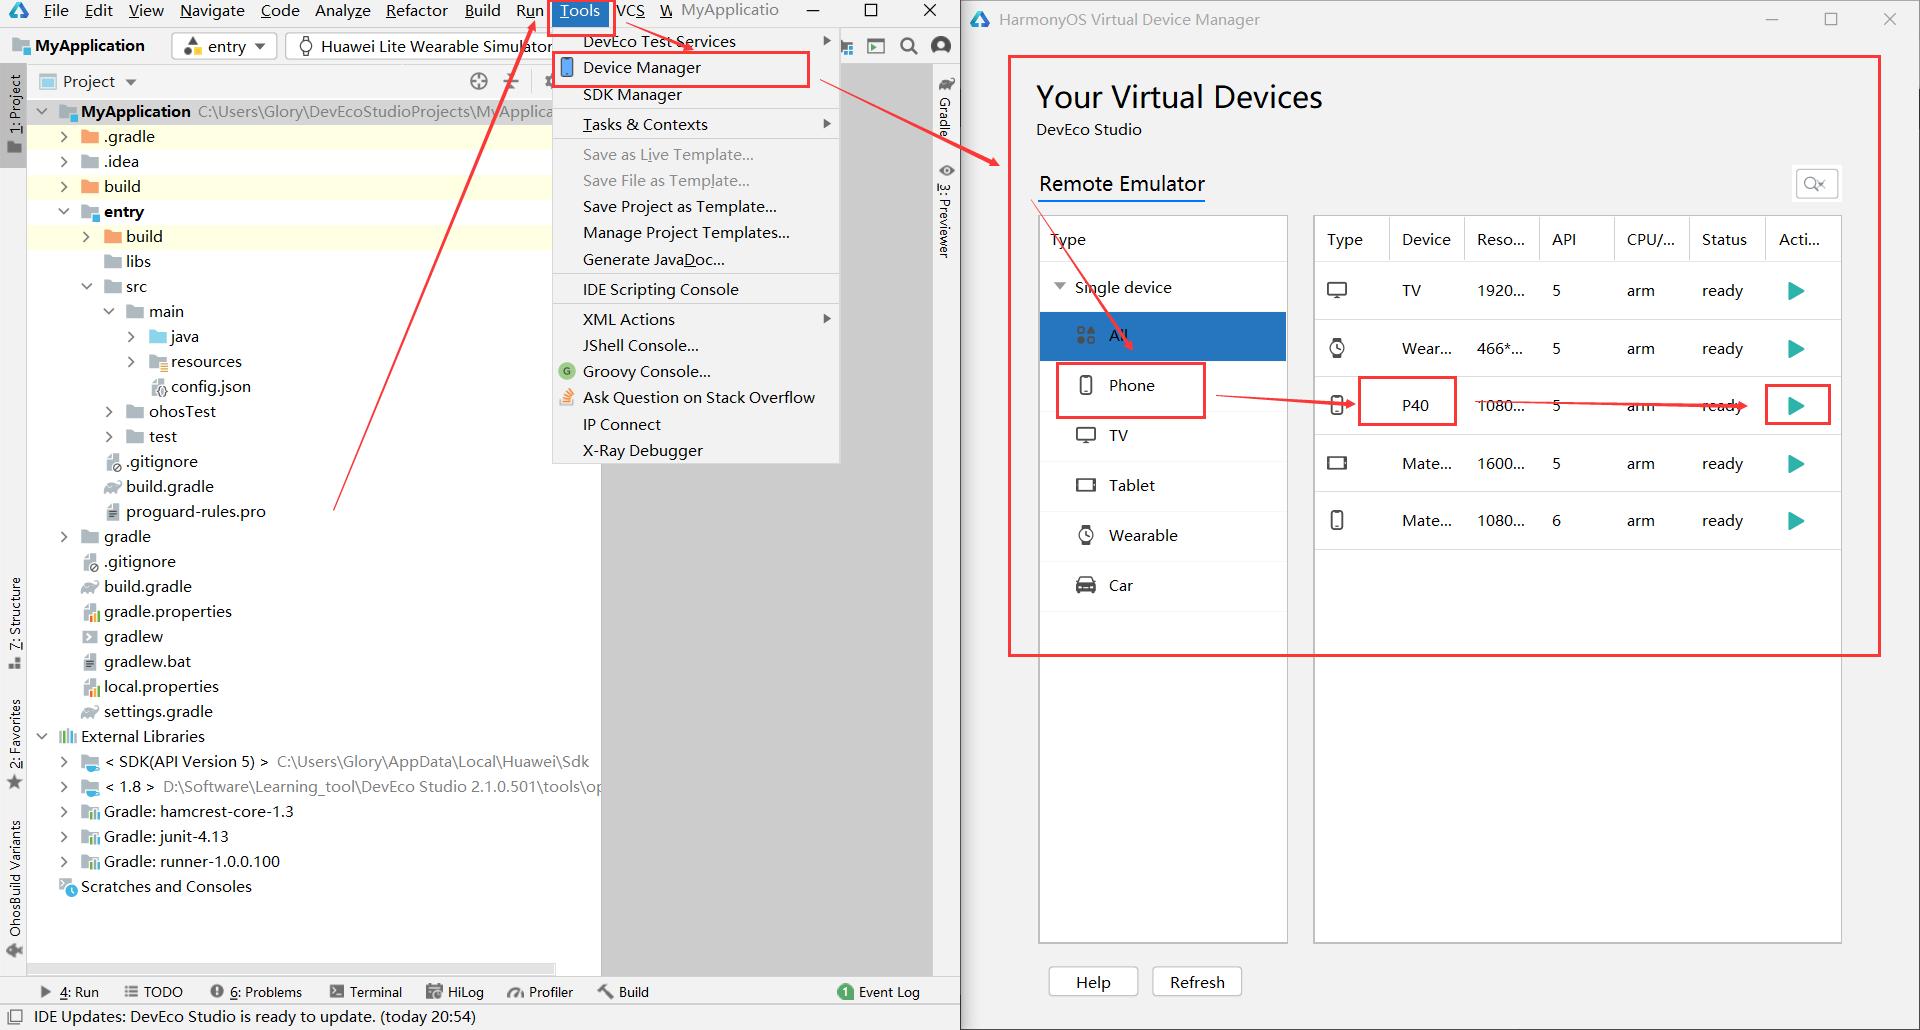Click the P40 device cell

coord(1415,406)
